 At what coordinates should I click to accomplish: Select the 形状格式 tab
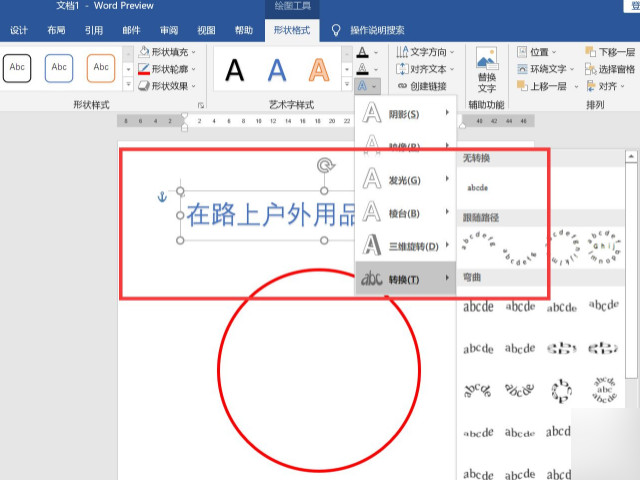pyautogui.click(x=292, y=30)
